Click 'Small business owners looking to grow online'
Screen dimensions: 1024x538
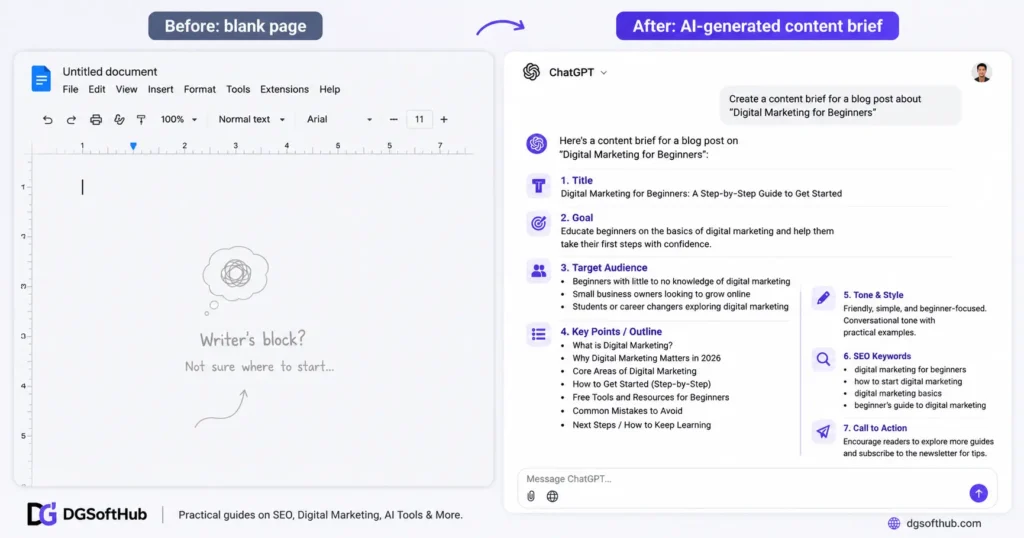tap(662, 294)
